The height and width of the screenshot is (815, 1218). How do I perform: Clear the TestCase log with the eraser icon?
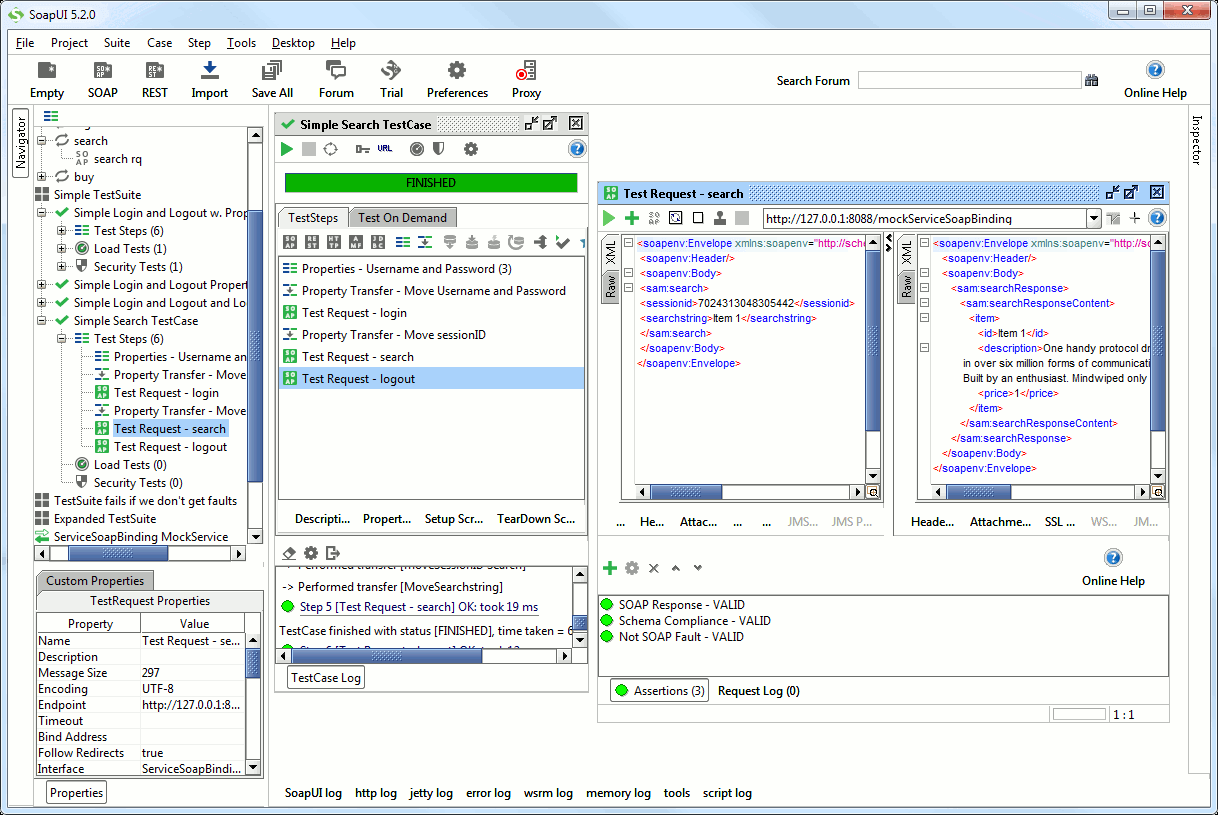click(289, 553)
